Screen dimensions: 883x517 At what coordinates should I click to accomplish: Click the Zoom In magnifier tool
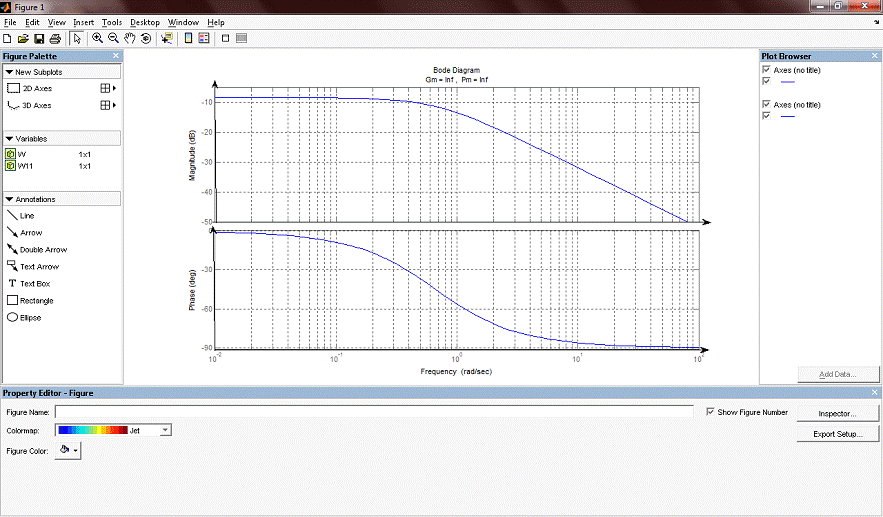pyautogui.click(x=97, y=38)
